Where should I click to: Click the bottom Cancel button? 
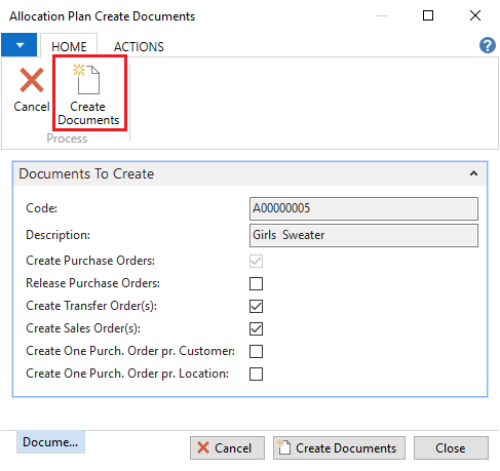point(227,448)
